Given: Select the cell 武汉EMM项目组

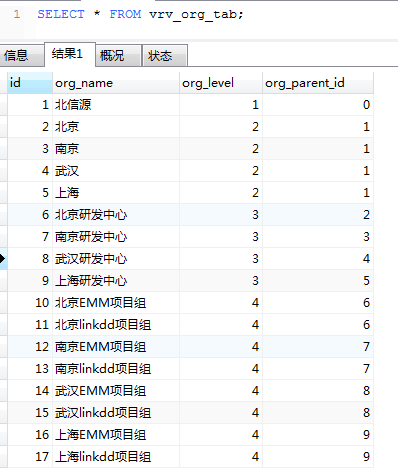Looking at the screenshot, I should click(x=116, y=391).
